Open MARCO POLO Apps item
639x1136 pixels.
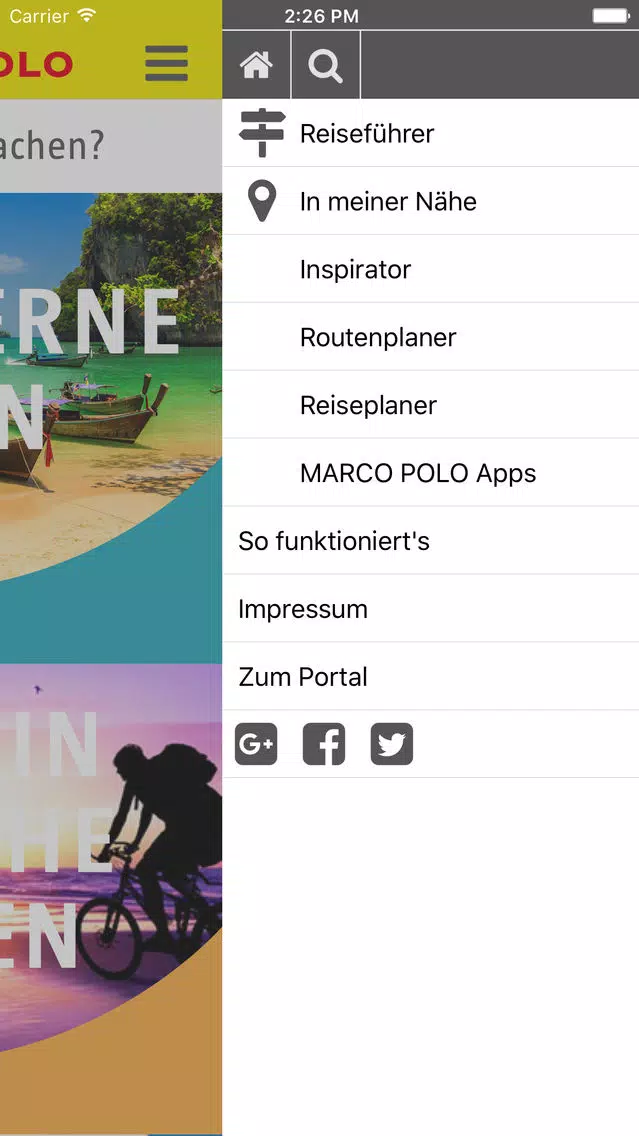431,473
